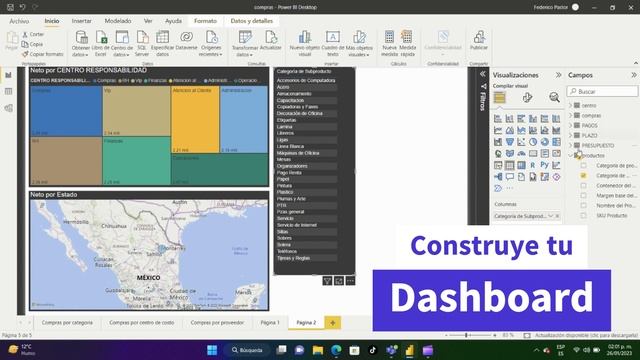This screenshot has width=640, height=360.
Task: Collapse the Campos pane chevron
Action: (633, 75)
